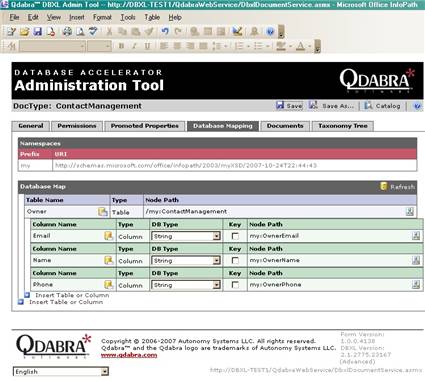Click node picker icon for my:OwnerEmail path
Viewport: 425px width, 382px height.
pyautogui.click(x=416, y=236)
